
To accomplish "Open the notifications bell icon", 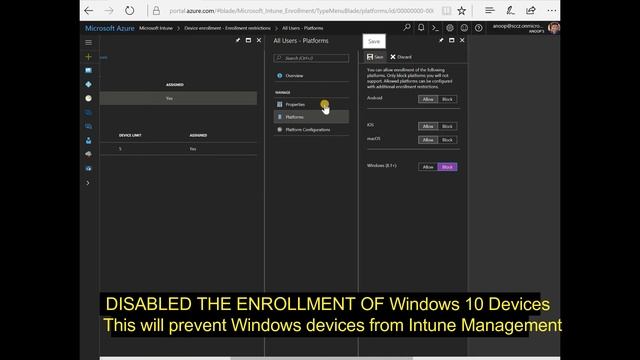I will 421,28.
